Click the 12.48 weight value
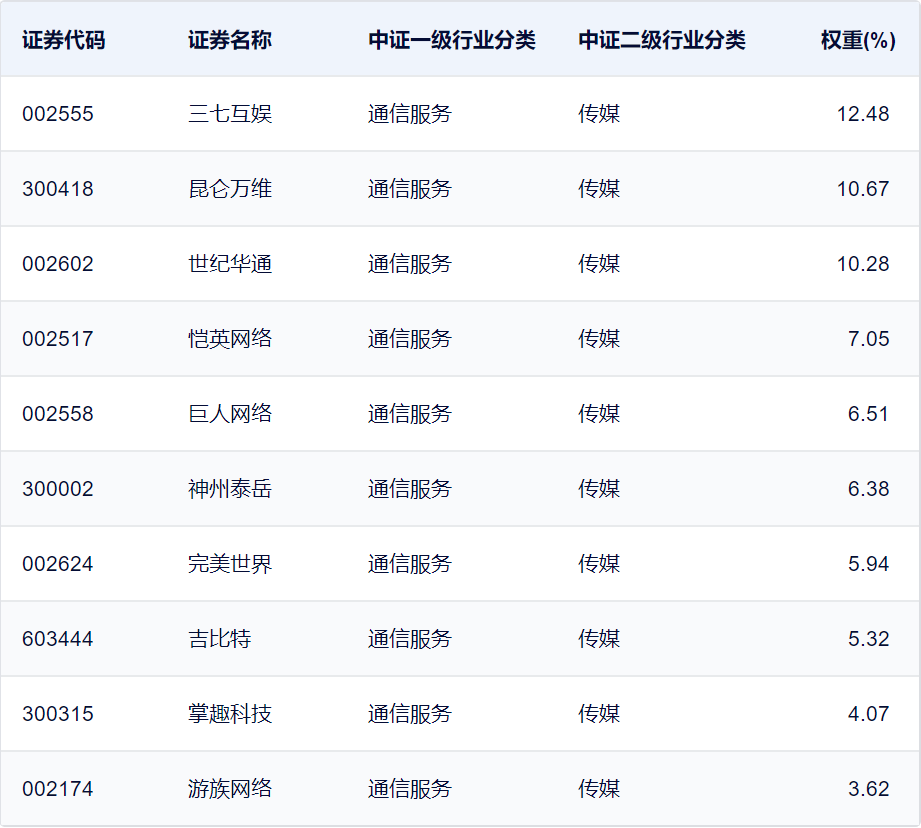This screenshot has height=828, width=921. (863, 114)
